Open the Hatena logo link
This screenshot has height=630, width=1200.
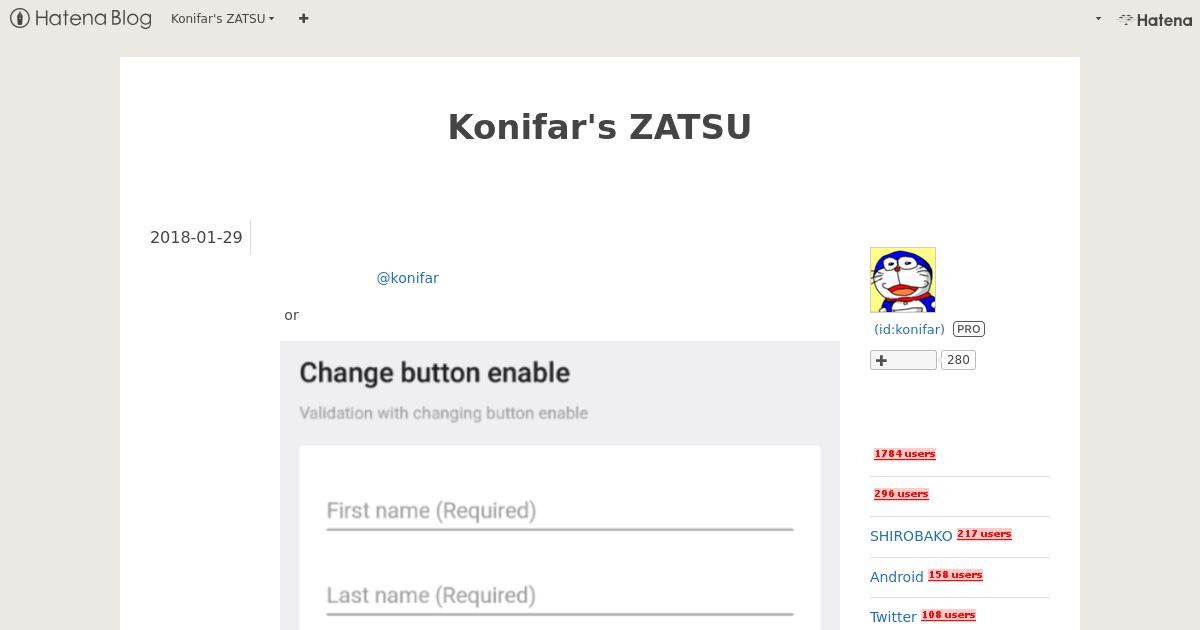tap(1155, 19)
